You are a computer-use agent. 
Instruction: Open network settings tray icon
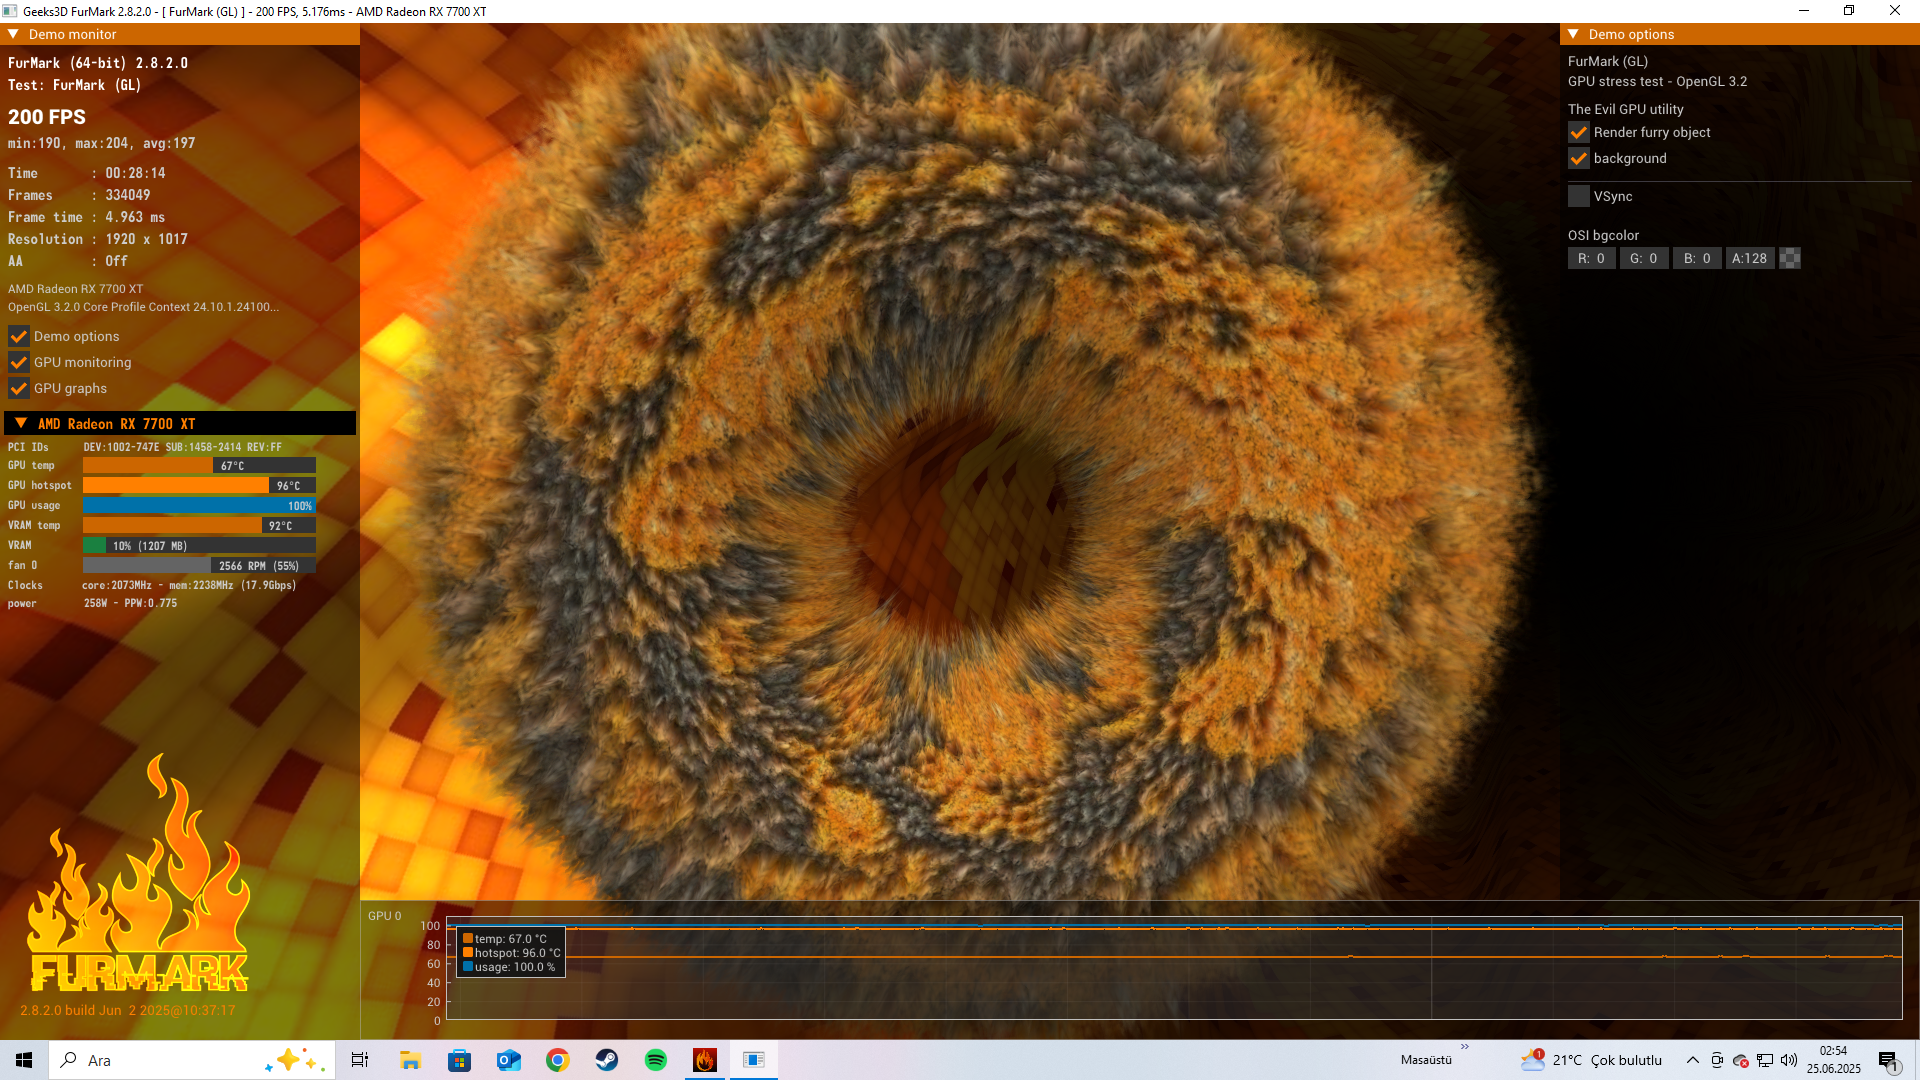1765,1060
